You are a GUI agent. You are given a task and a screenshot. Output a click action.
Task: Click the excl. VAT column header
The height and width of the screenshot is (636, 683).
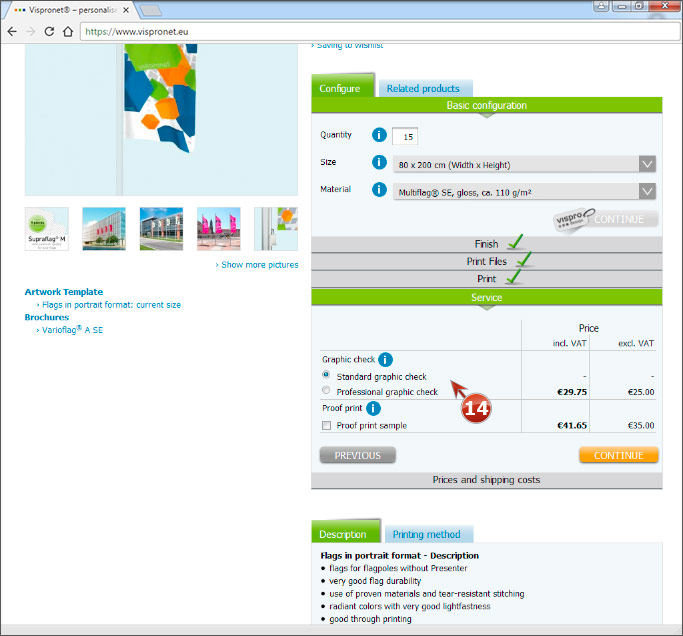pos(636,343)
